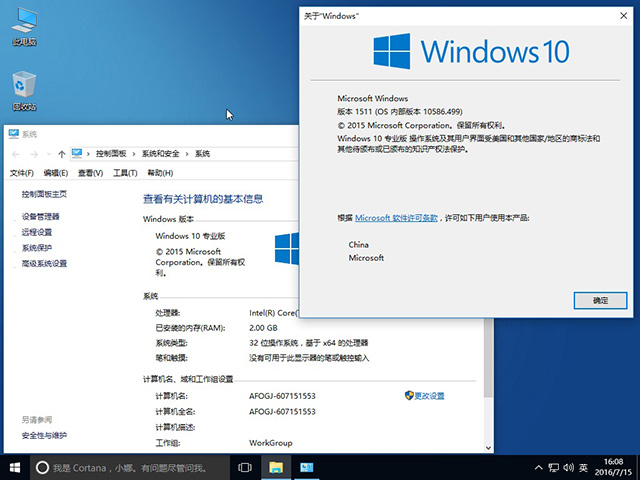The width and height of the screenshot is (640, 480).
Task: Open 系统保护 from the sidebar
Action: tap(37, 248)
